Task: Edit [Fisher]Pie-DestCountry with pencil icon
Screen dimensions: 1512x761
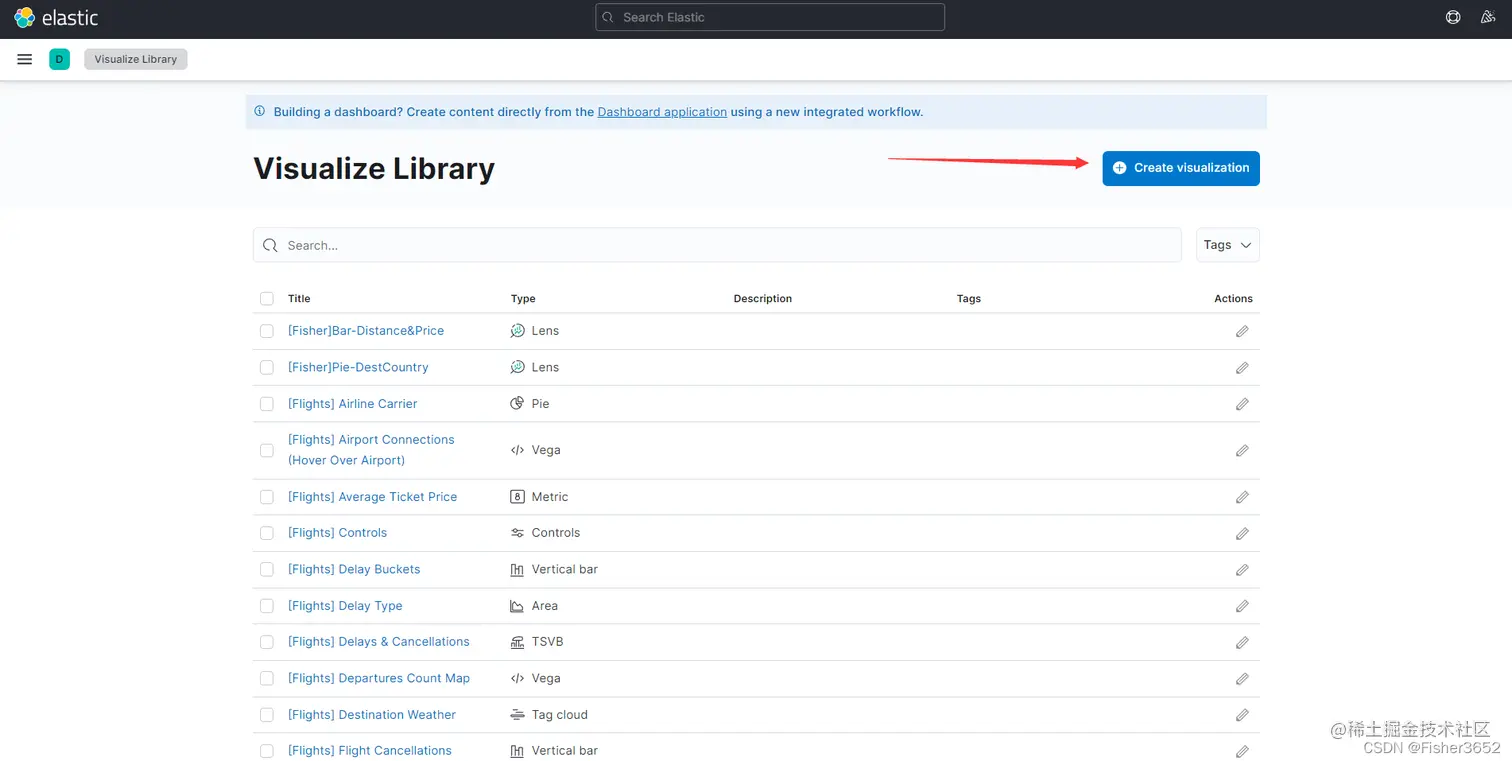Action: [1242, 368]
